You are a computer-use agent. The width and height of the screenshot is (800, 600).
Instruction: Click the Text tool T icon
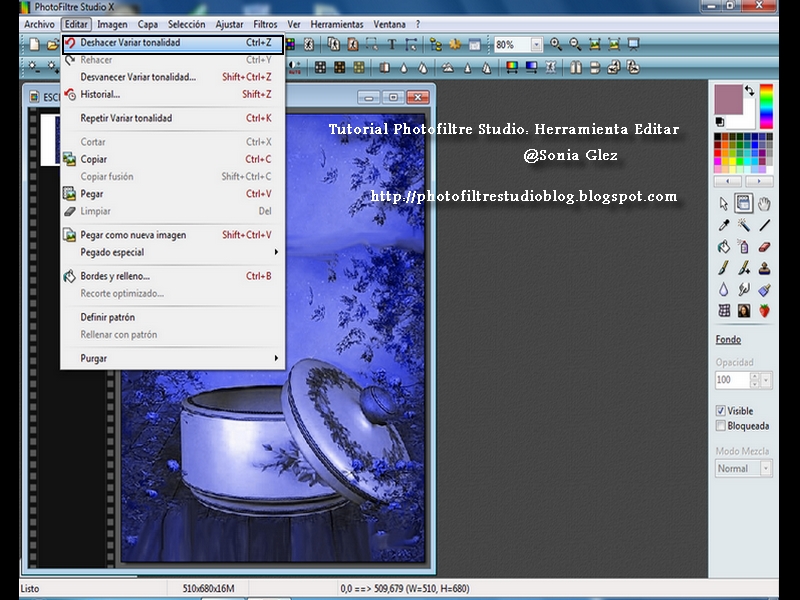[391, 44]
